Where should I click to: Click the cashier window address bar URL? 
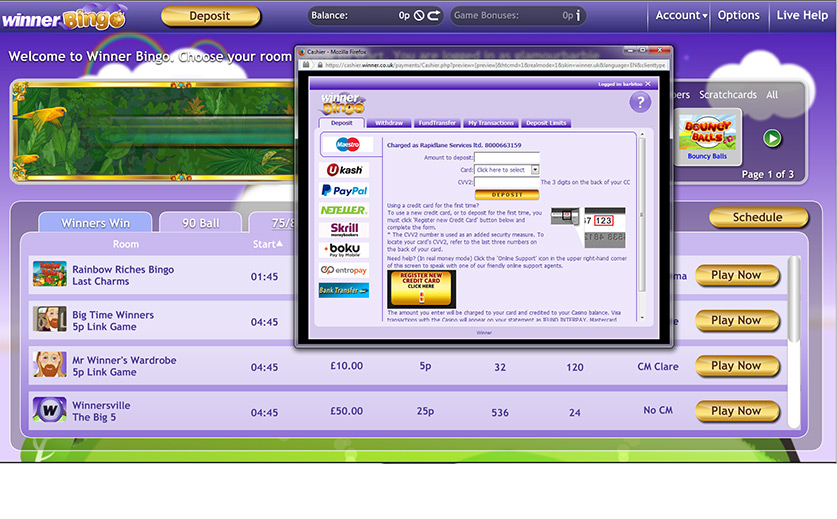coord(495,65)
